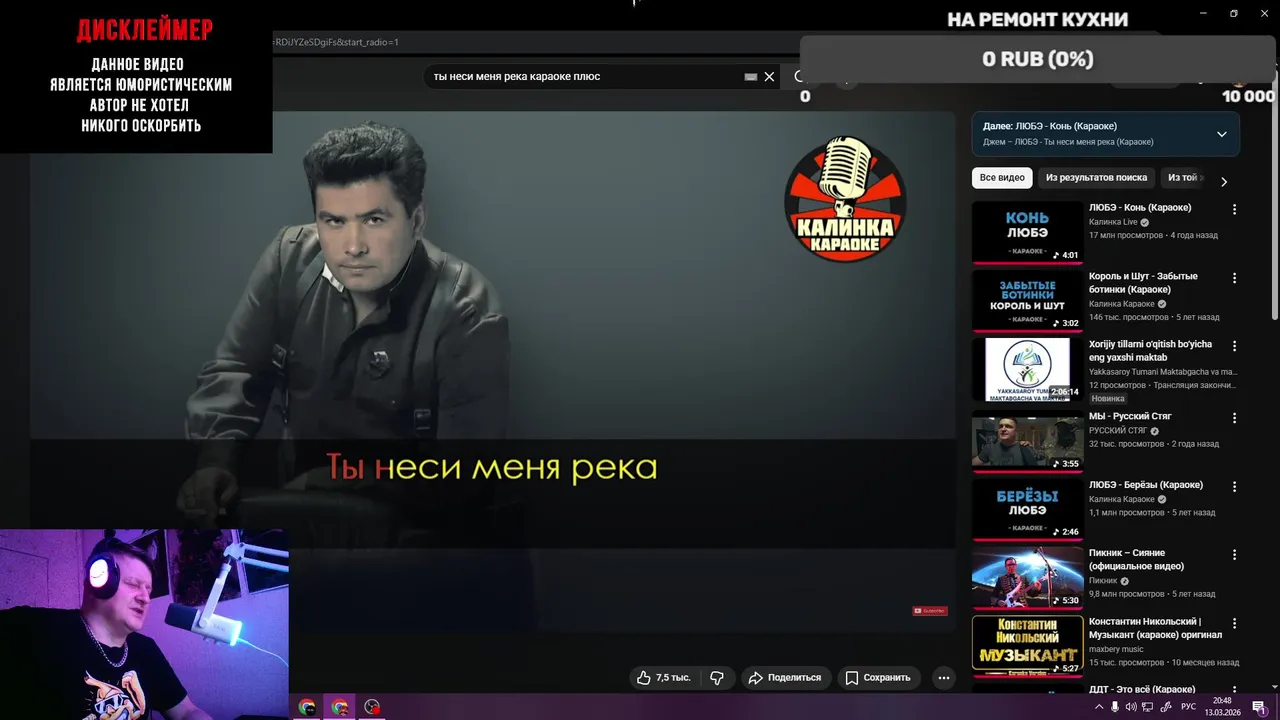Visit maxbery music channel name
1280x720 pixels.
tap(1116, 649)
